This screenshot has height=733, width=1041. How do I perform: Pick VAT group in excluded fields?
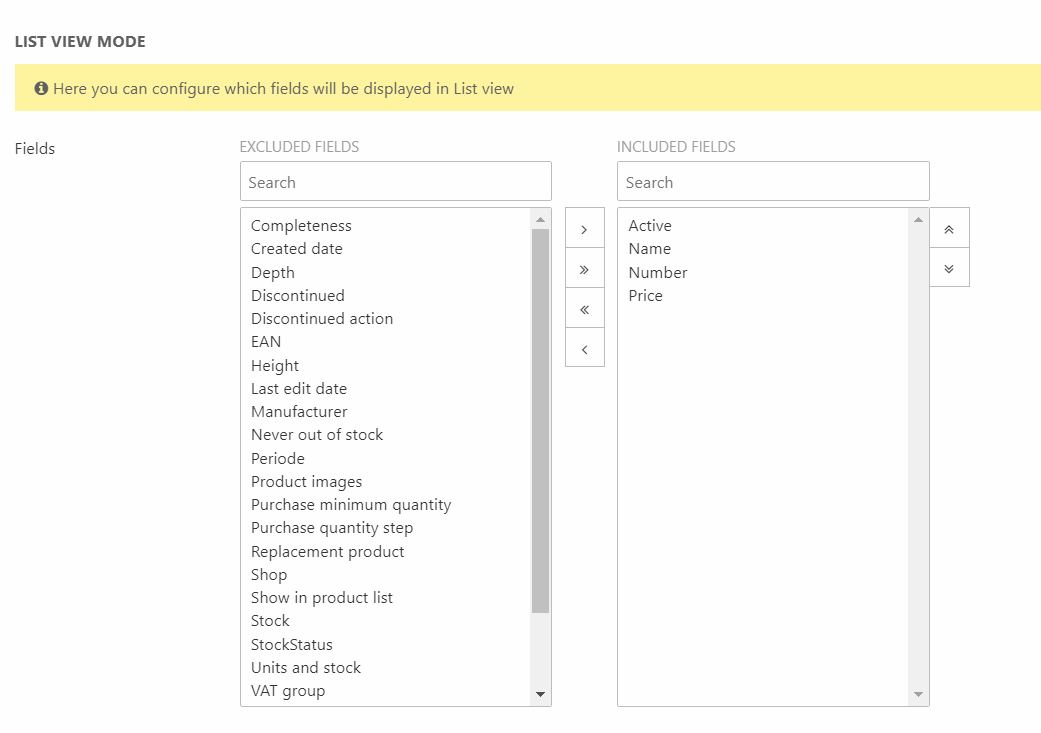[288, 691]
